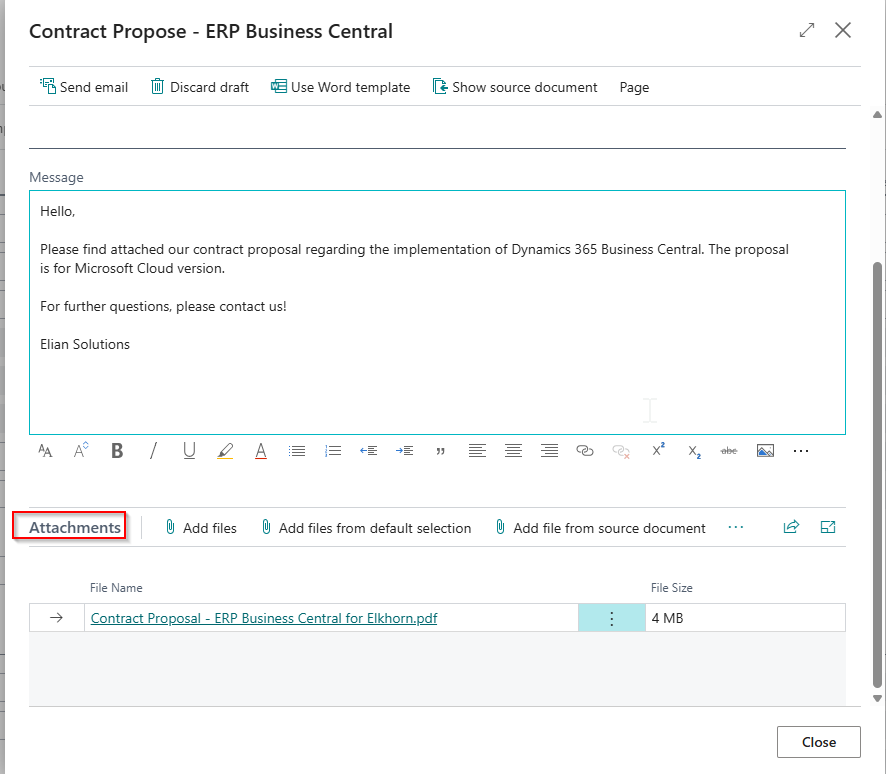Toggle underline formatting
The height and width of the screenshot is (774, 886).
pyautogui.click(x=189, y=451)
